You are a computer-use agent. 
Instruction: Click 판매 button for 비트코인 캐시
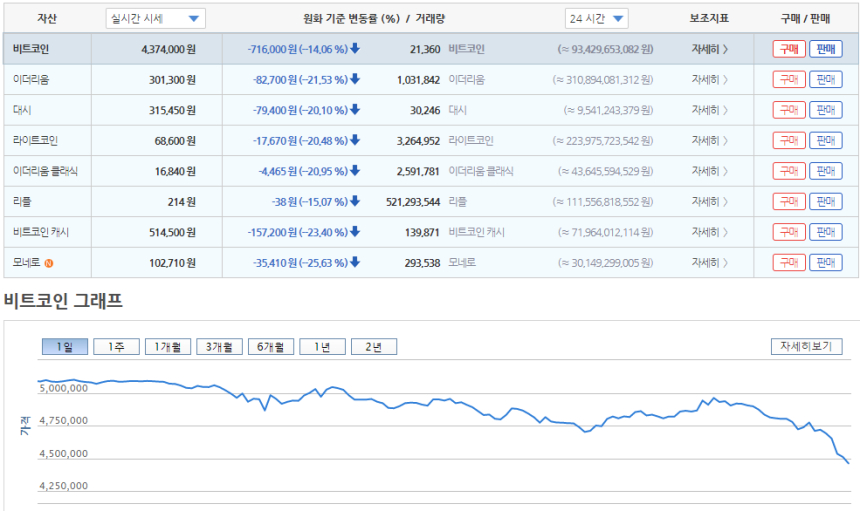tap(825, 232)
